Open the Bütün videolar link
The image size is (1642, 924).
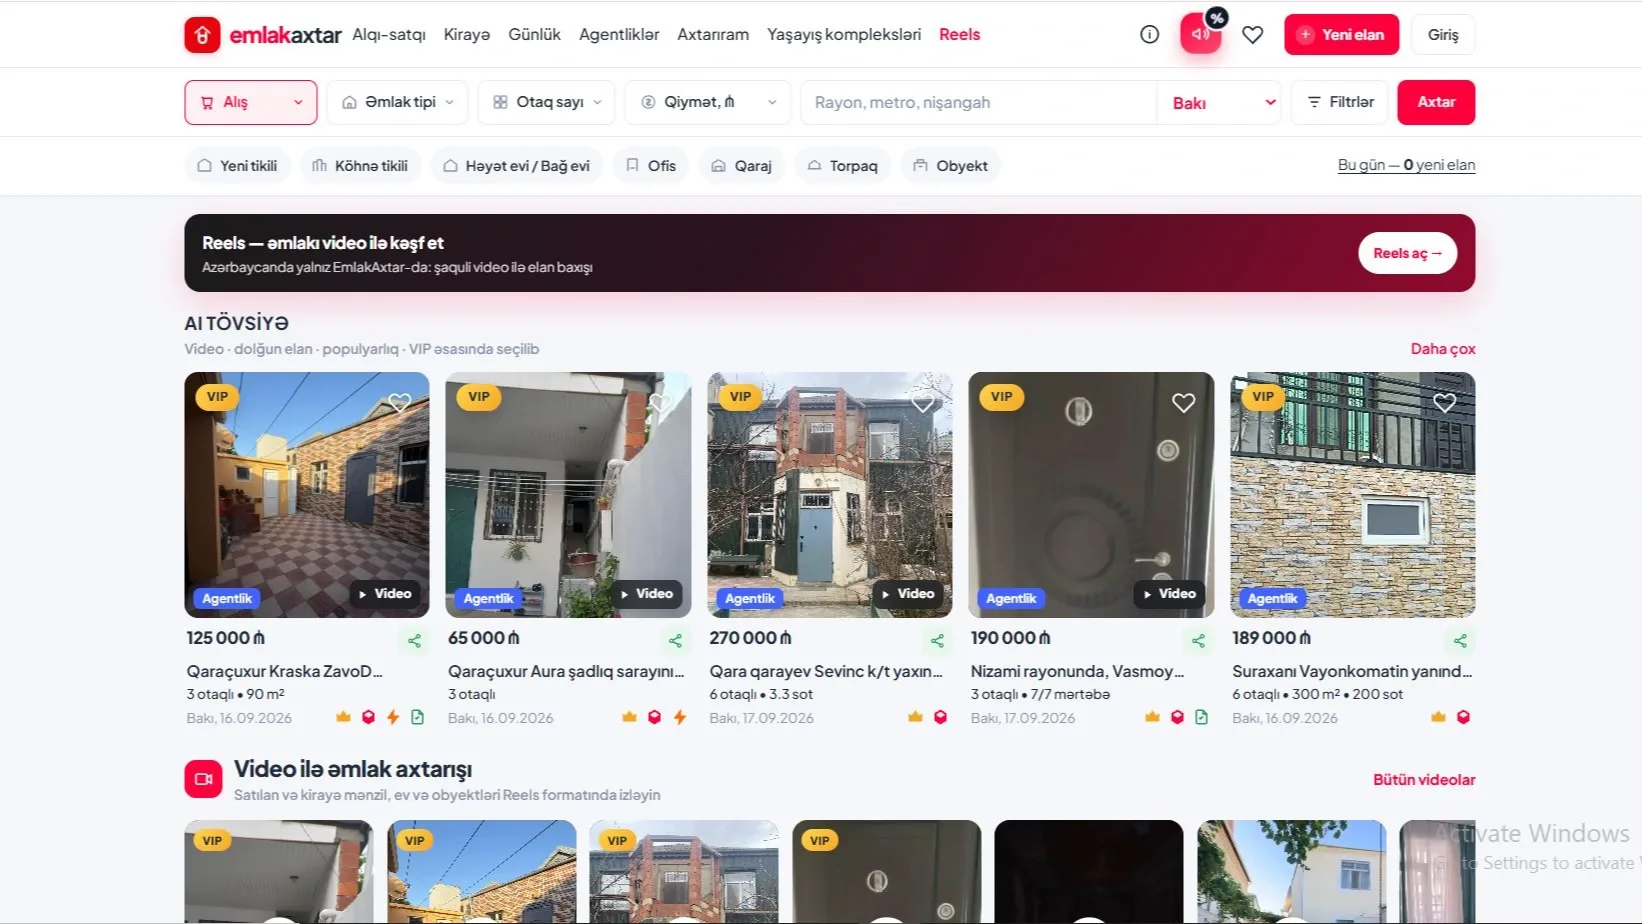1424,780
